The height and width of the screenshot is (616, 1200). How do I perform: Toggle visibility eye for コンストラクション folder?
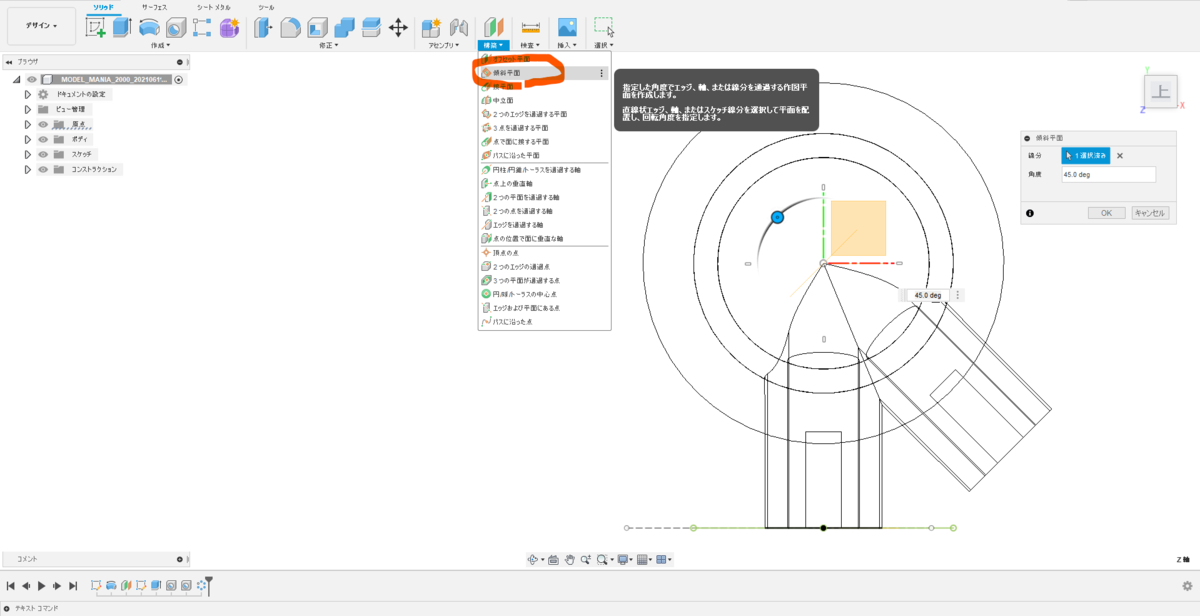pyautogui.click(x=43, y=169)
